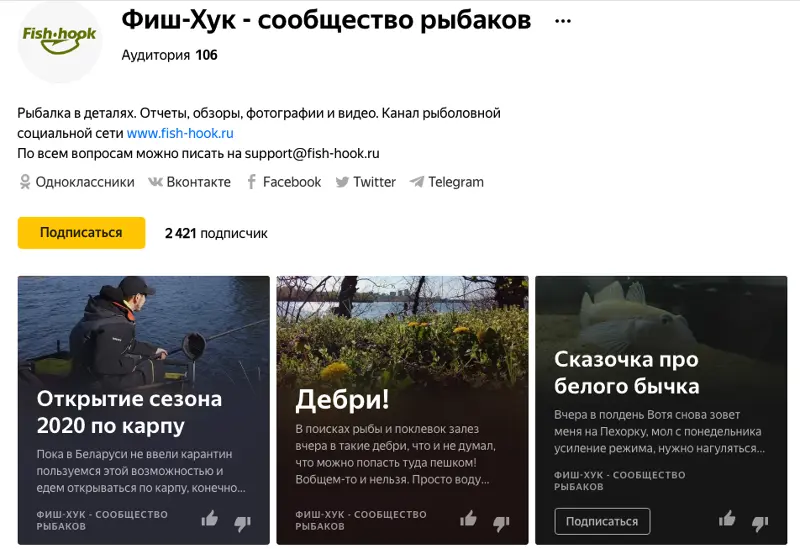The width and height of the screenshot is (800, 549).
Task: Open the Сказочка про белого бычка title
Action: 627,373
